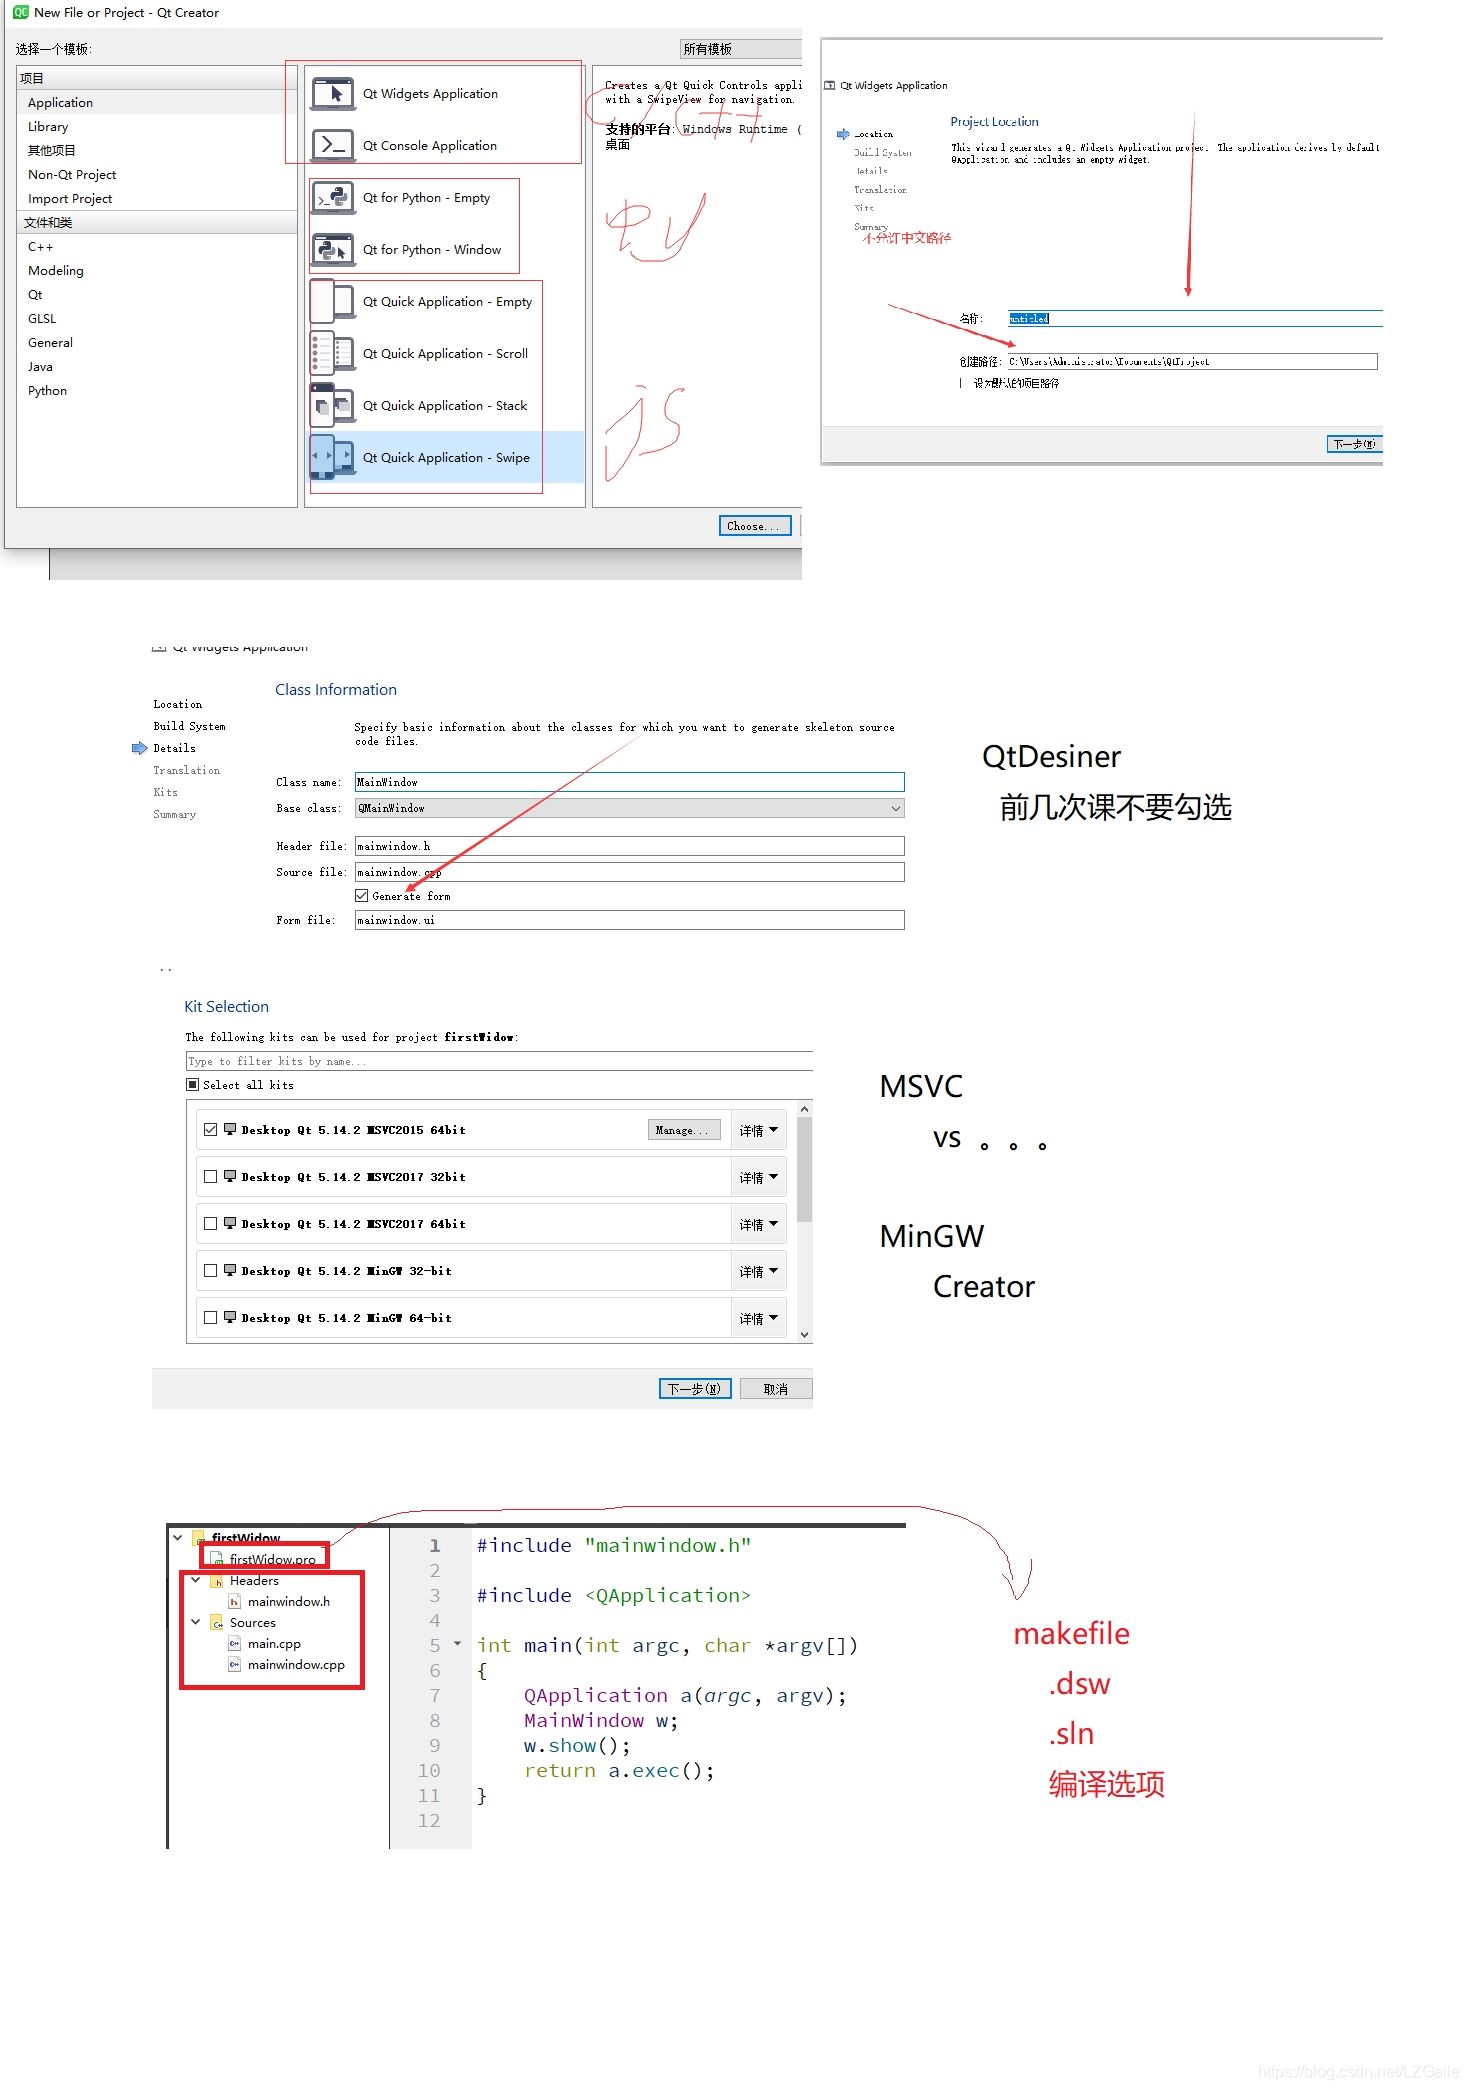This screenshot has height=2090, width=1469.
Task: Click the Manage... button for MSVC2015 kit
Action: pos(684,1130)
